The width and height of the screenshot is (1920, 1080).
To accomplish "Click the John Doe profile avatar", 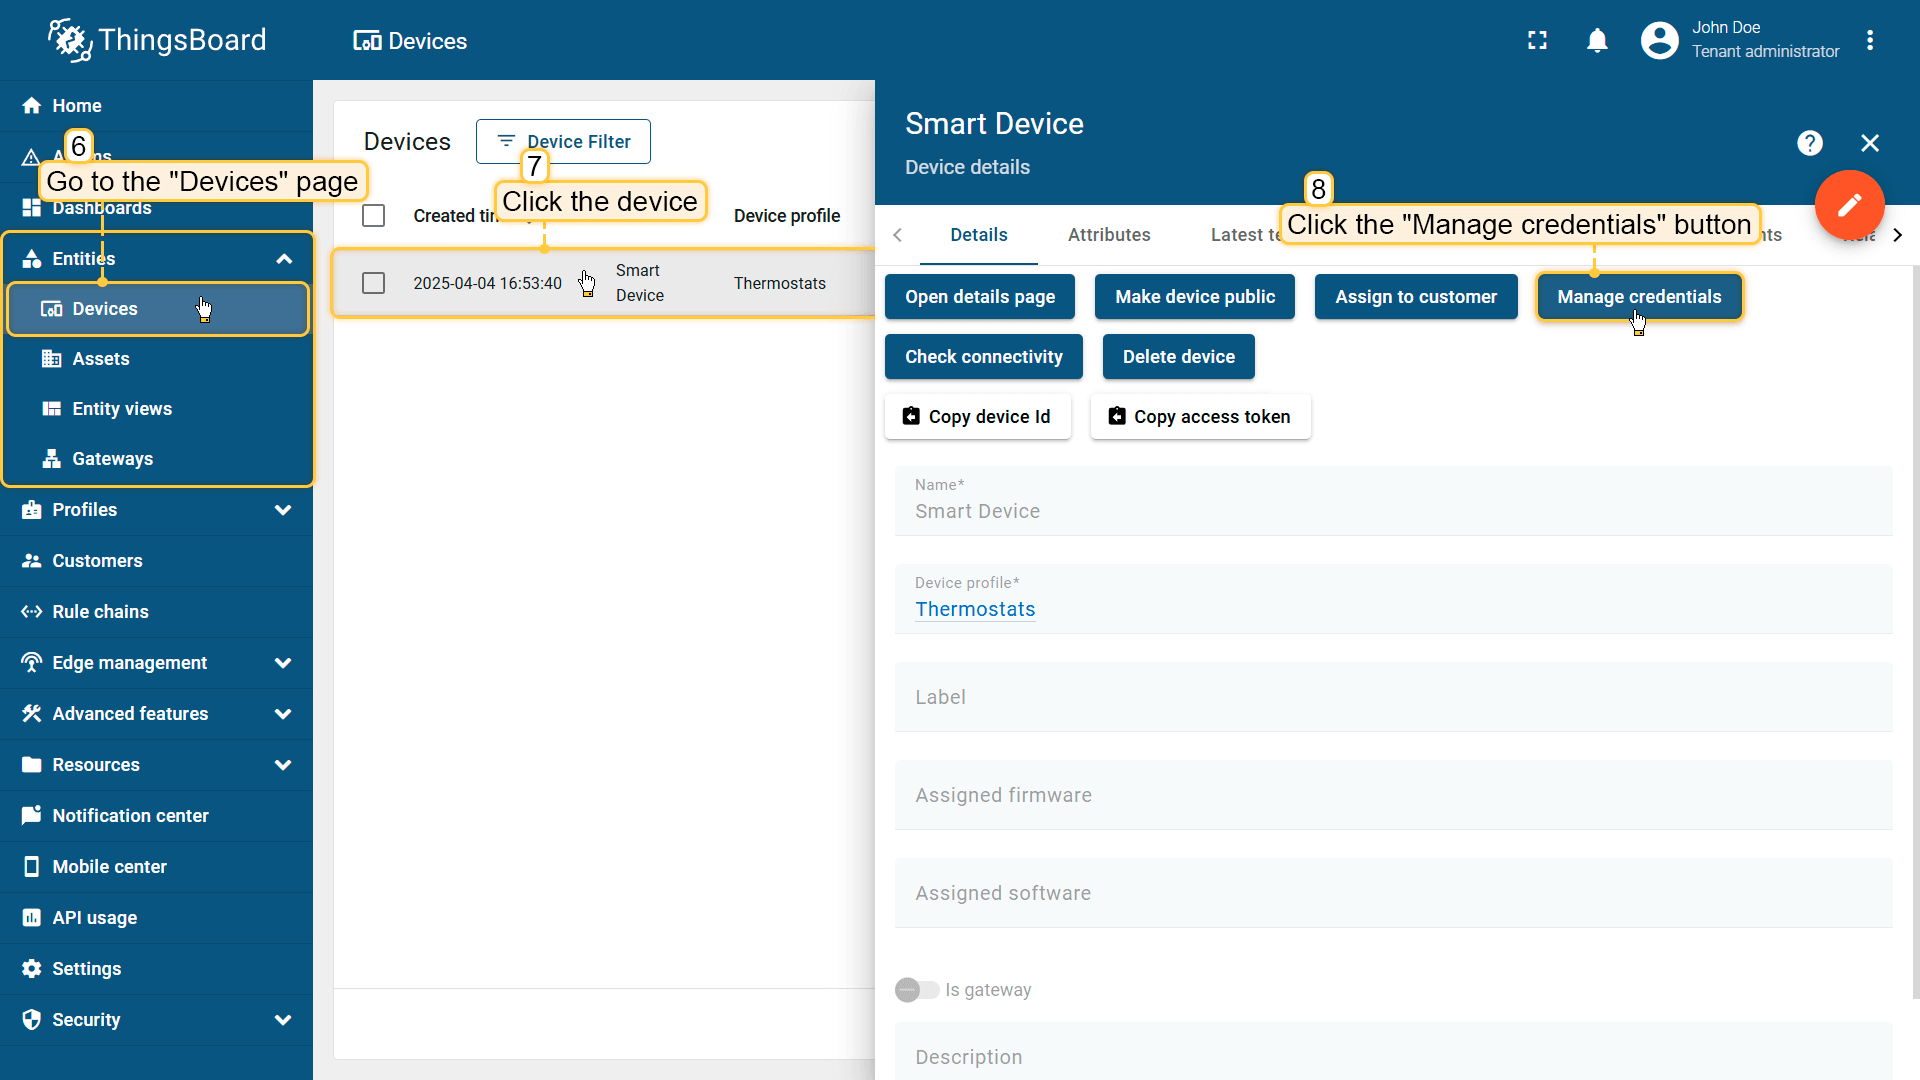I will coord(1659,41).
